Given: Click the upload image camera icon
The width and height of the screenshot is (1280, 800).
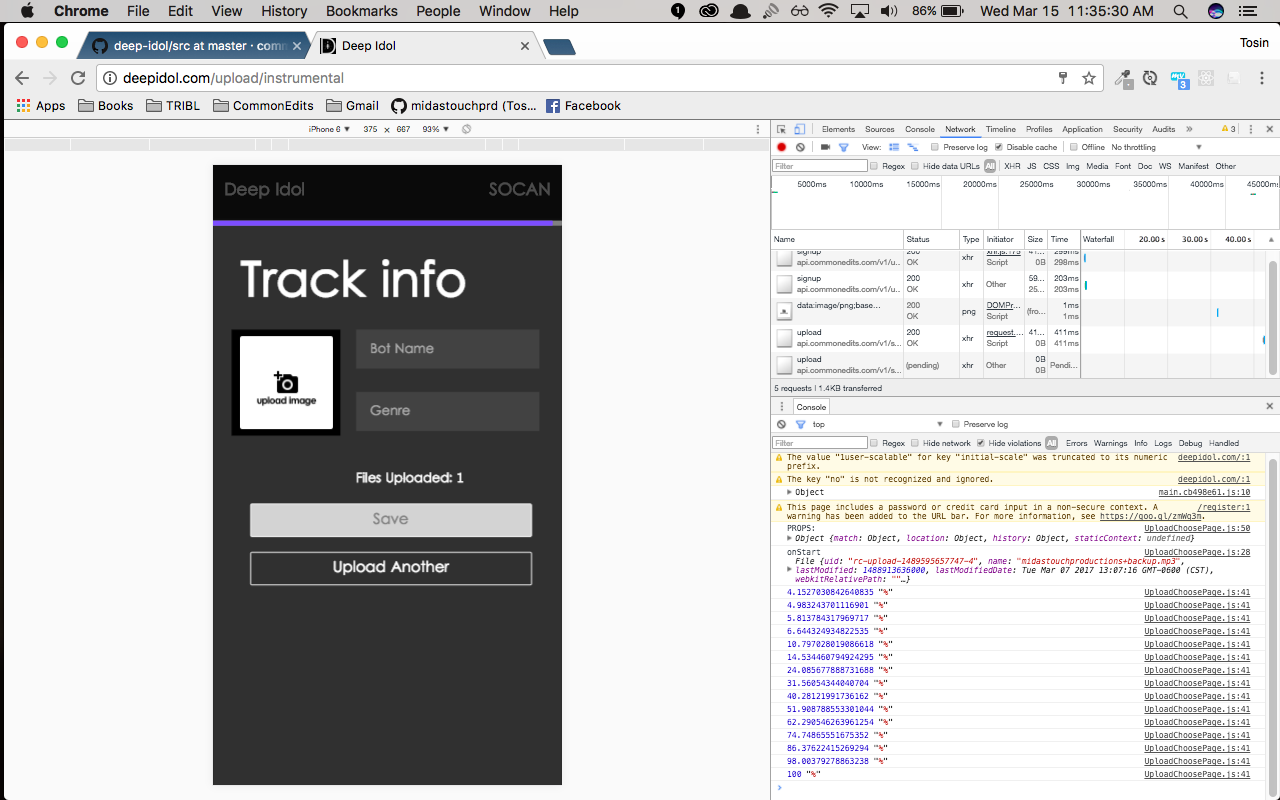Looking at the screenshot, I should (286, 383).
